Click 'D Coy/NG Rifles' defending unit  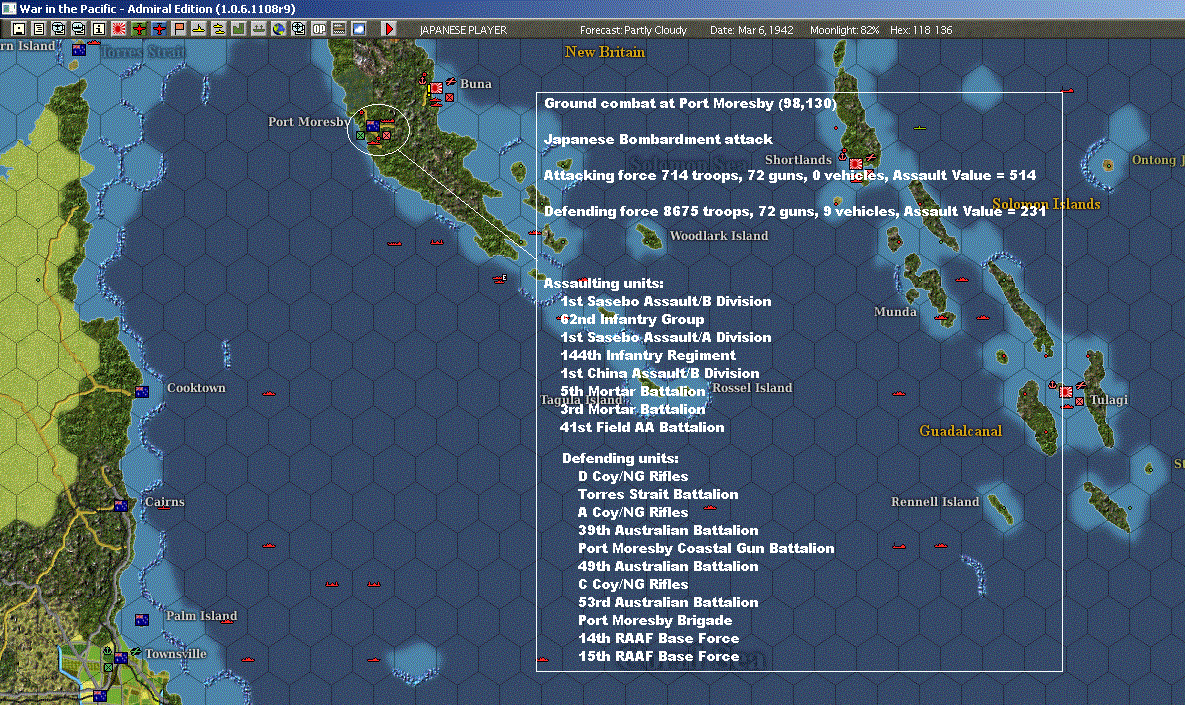click(x=633, y=477)
